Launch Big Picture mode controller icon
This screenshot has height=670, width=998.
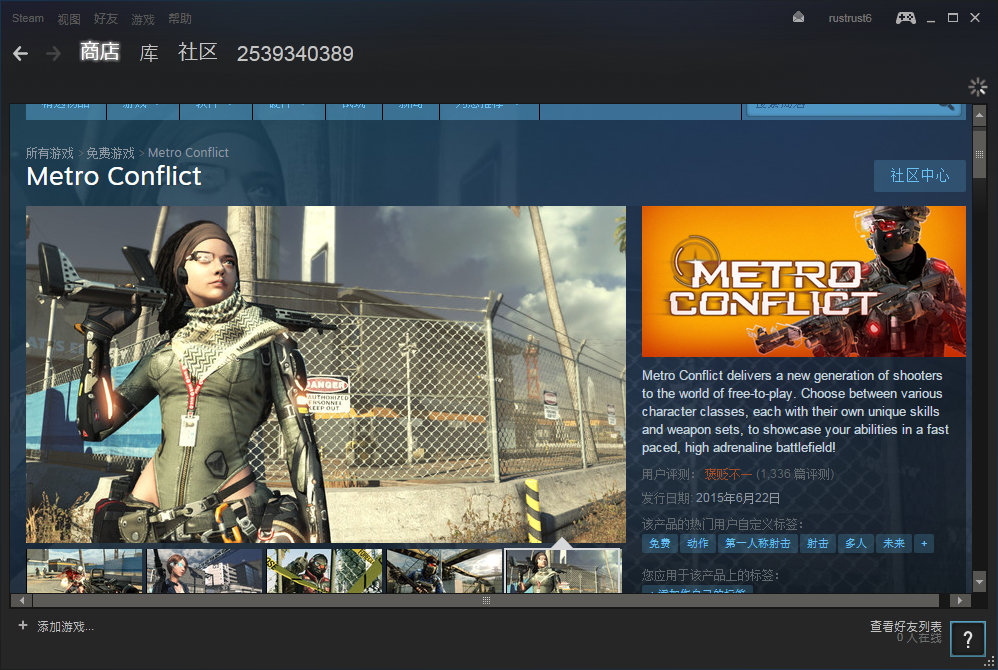click(x=906, y=18)
